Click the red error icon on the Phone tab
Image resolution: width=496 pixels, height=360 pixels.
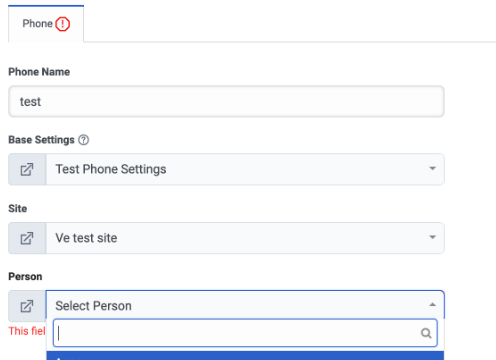pos(62,24)
